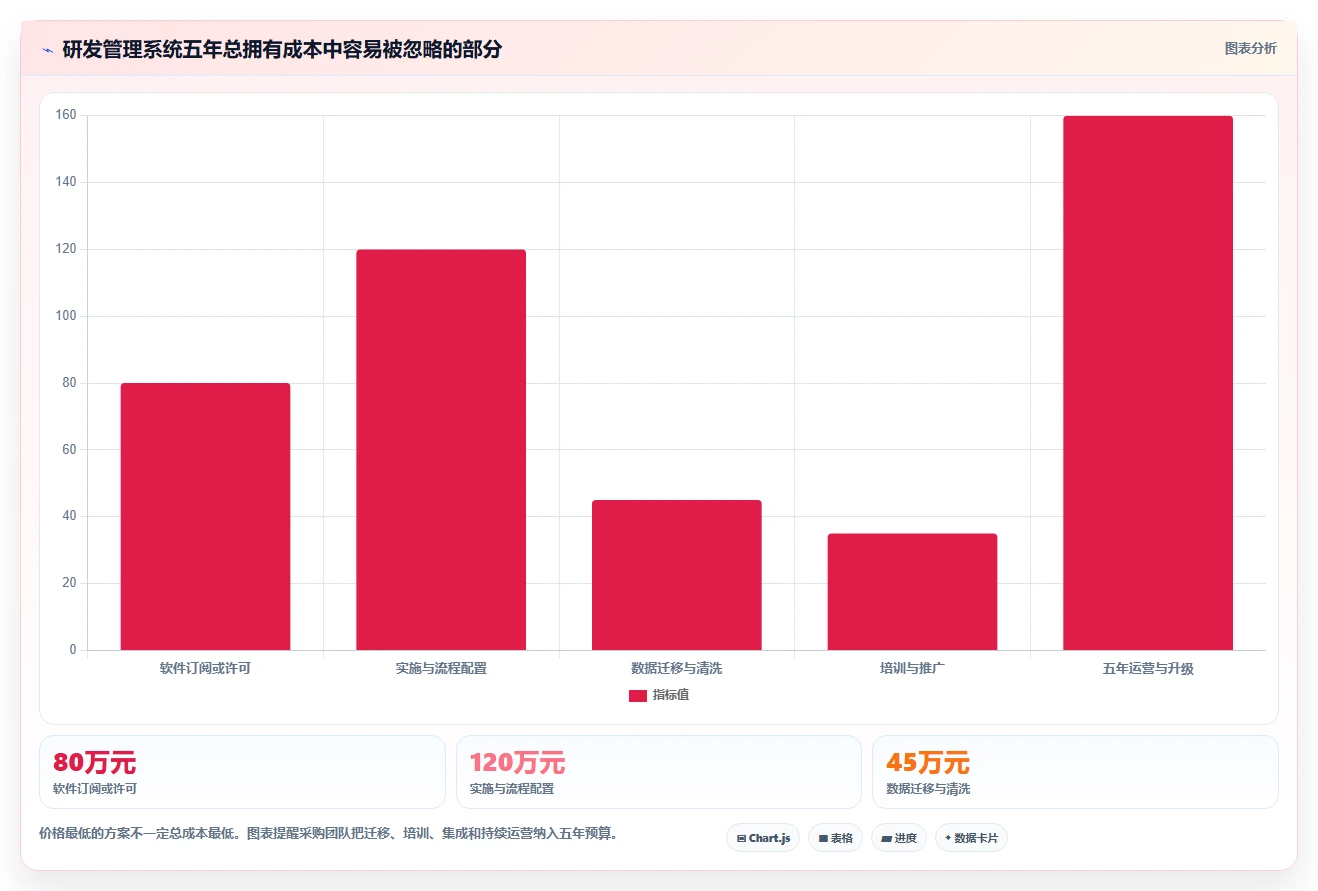Click the y-axis value 100
This screenshot has height=891, width=1318.
[x=66, y=316]
